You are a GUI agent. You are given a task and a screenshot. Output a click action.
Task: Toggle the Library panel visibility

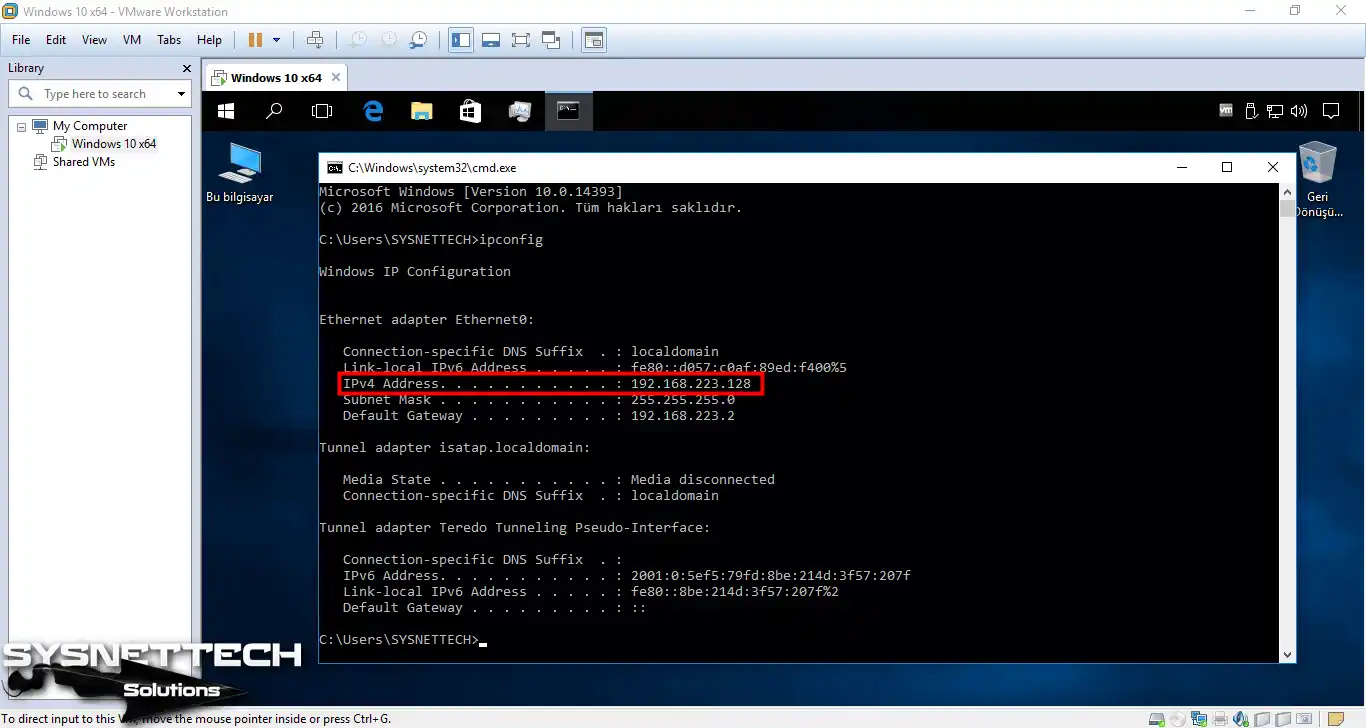click(461, 40)
